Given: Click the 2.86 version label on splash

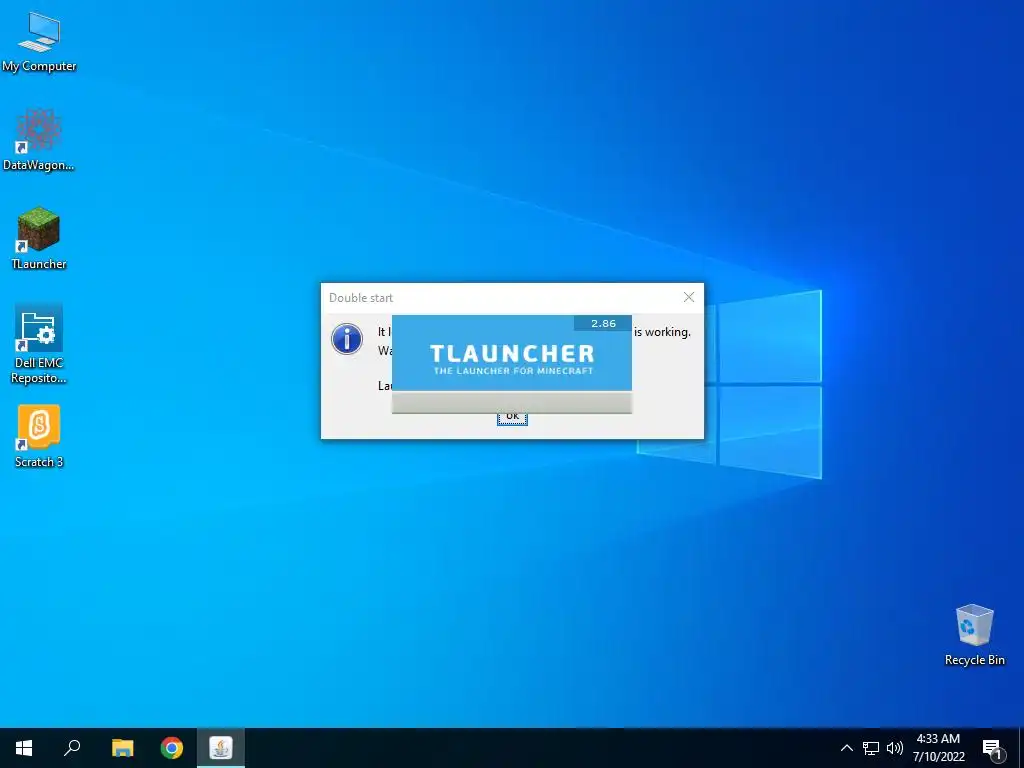Looking at the screenshot, I should pyautogui.click(x=603, y=323).
